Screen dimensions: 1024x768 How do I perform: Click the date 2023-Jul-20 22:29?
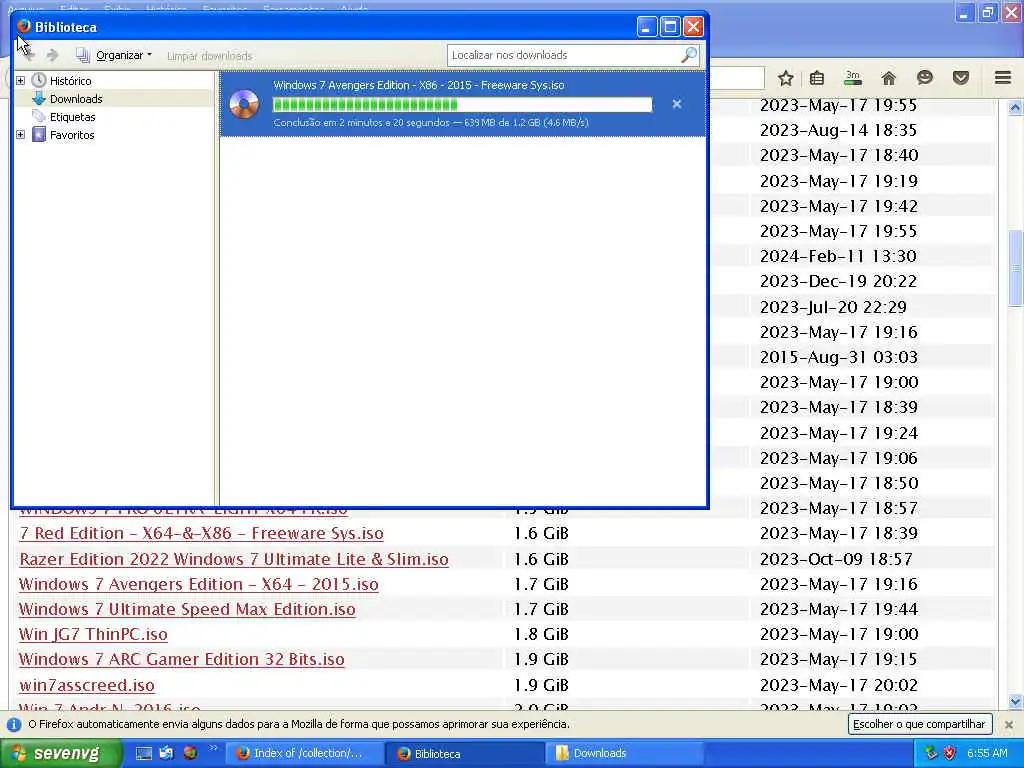(x=833, y=308)
